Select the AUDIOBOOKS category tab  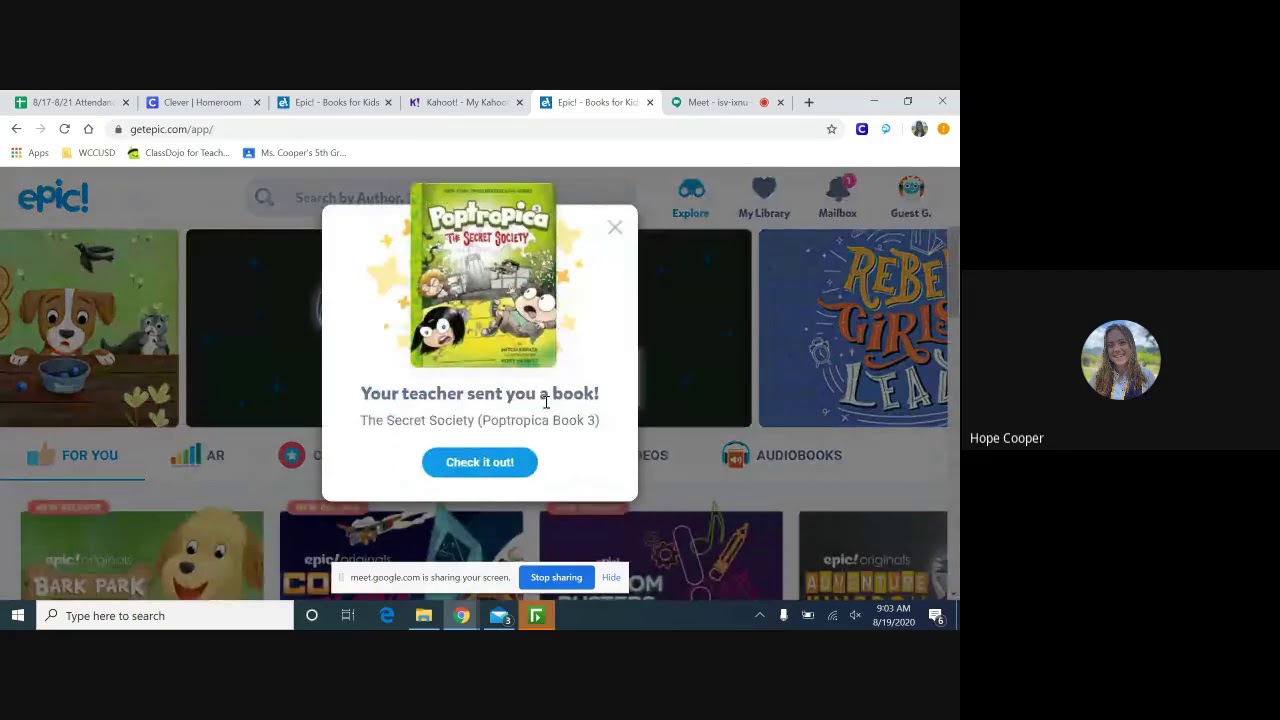click(x=782, y=455)
